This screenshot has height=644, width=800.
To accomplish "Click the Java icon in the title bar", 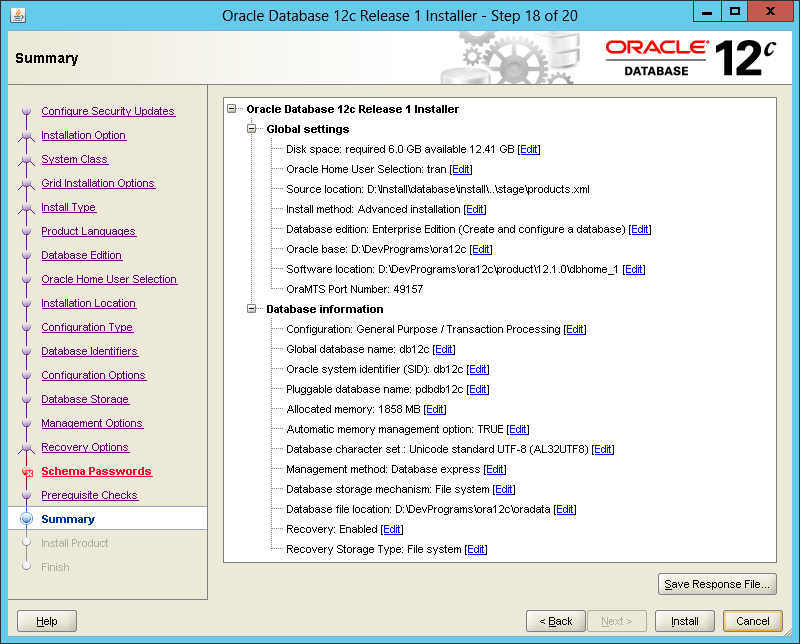I will pyautogui.click(x=18, y=15).
